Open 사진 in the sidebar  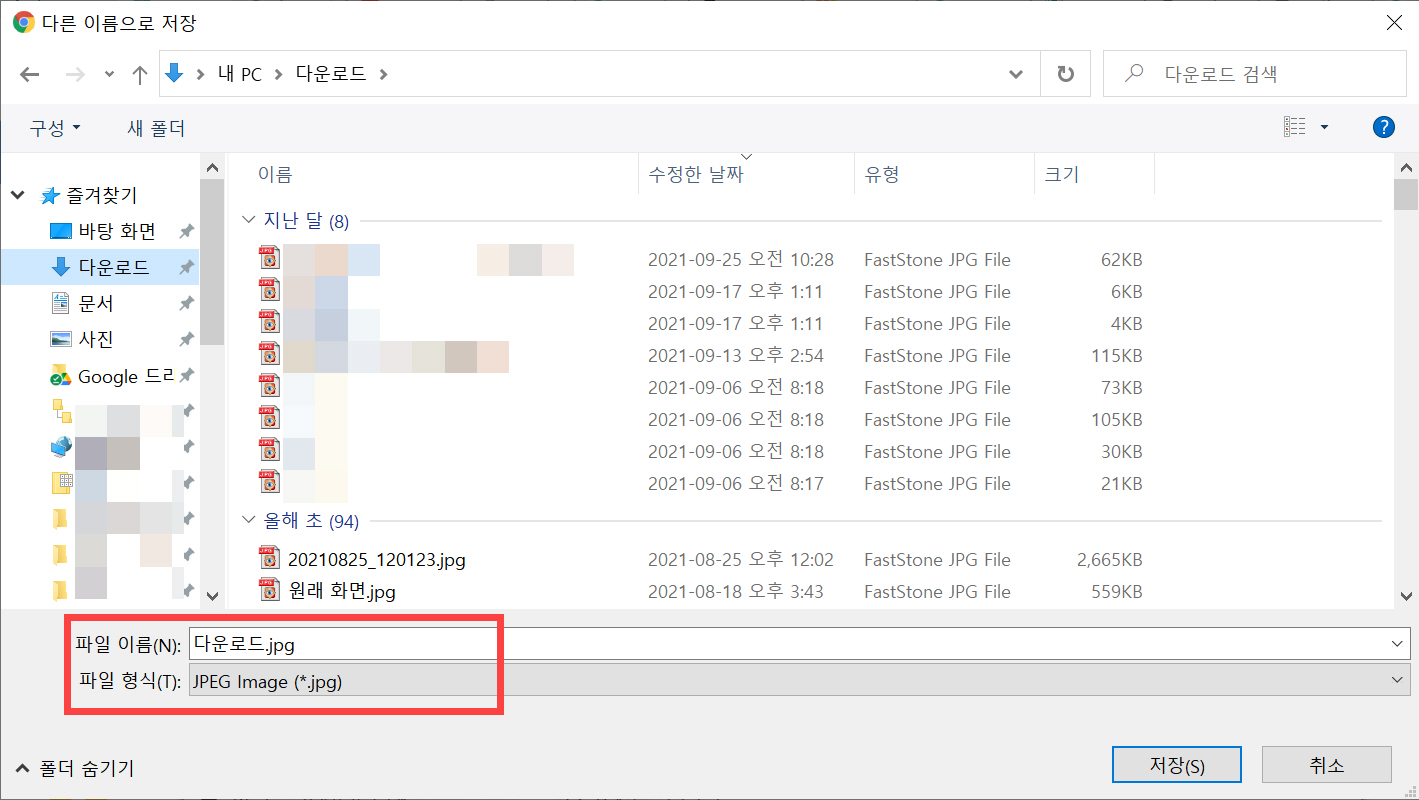click(x=96, y=339)
